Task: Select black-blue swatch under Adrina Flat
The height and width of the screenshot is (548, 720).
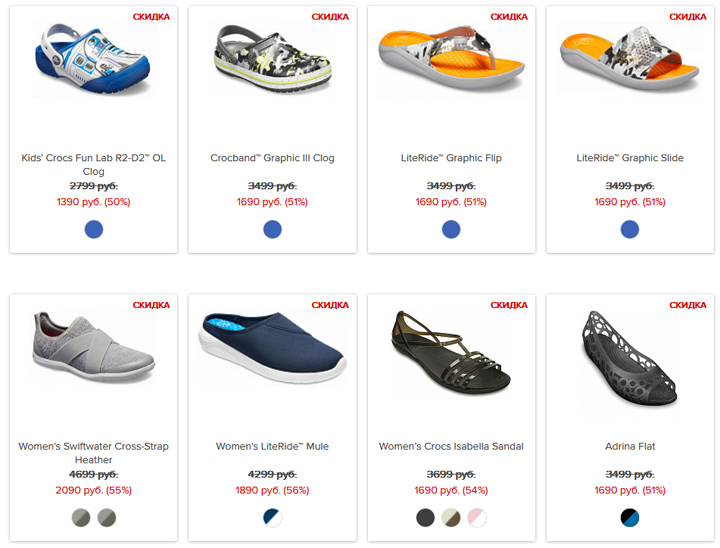Action: [x=630, y=518]
